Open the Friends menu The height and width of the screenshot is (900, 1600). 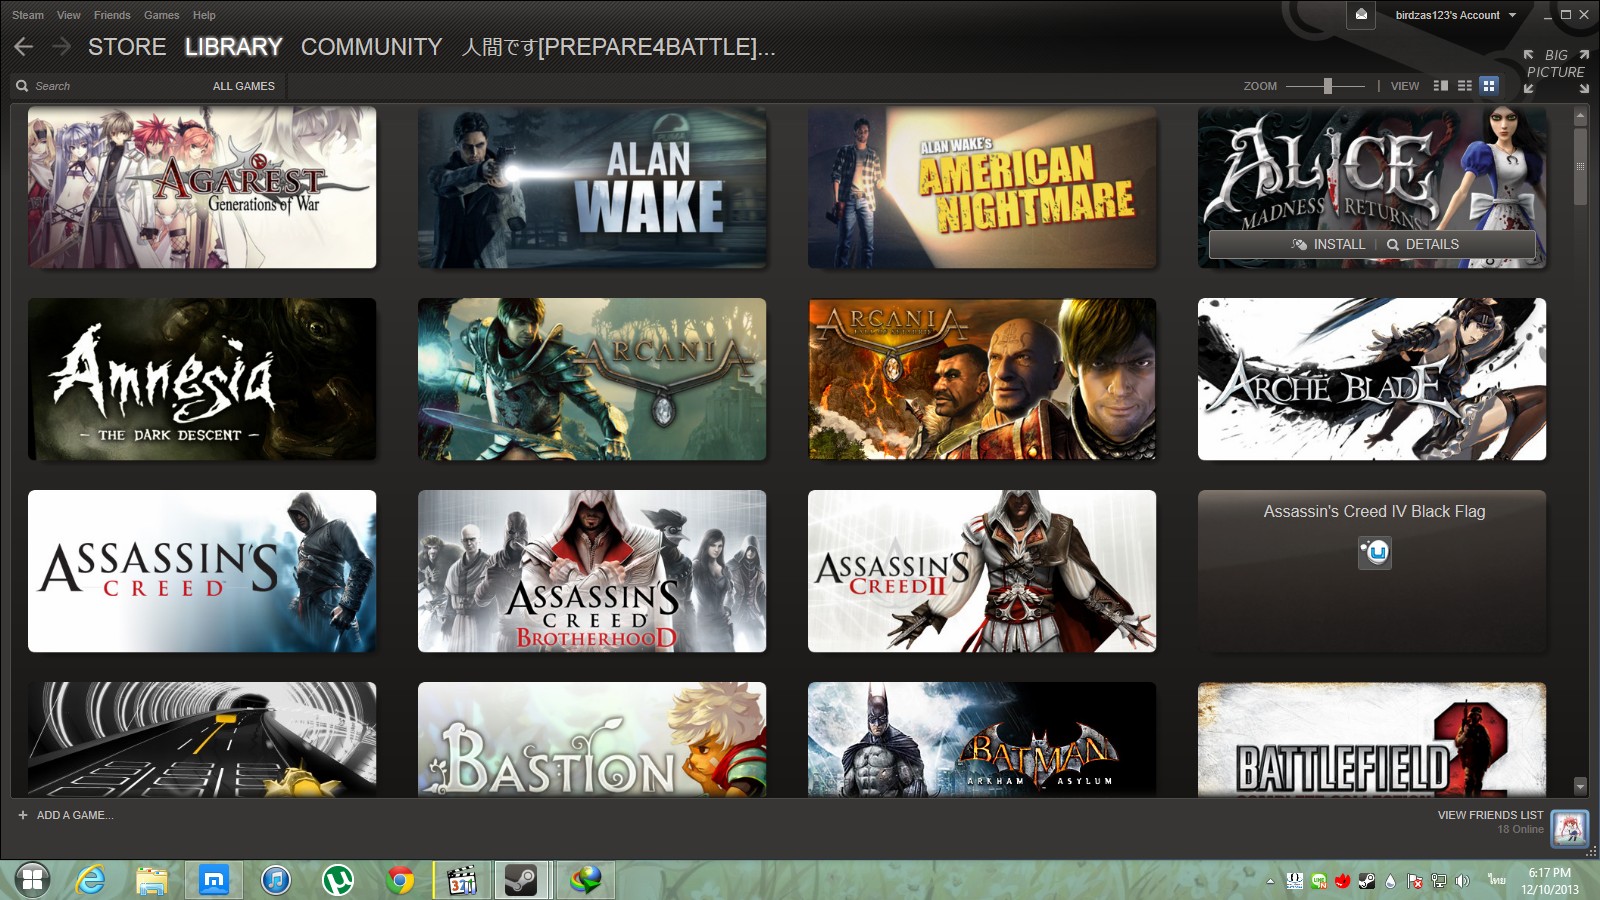coord(112,15)
